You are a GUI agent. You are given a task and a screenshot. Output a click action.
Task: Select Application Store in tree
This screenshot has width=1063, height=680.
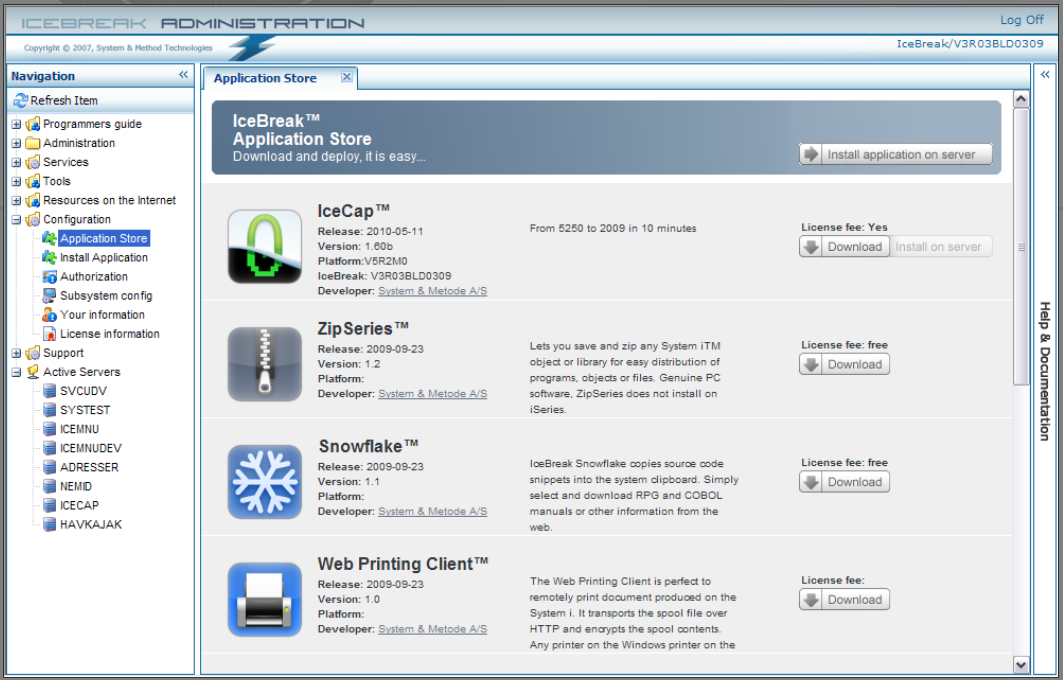point(104,239)
